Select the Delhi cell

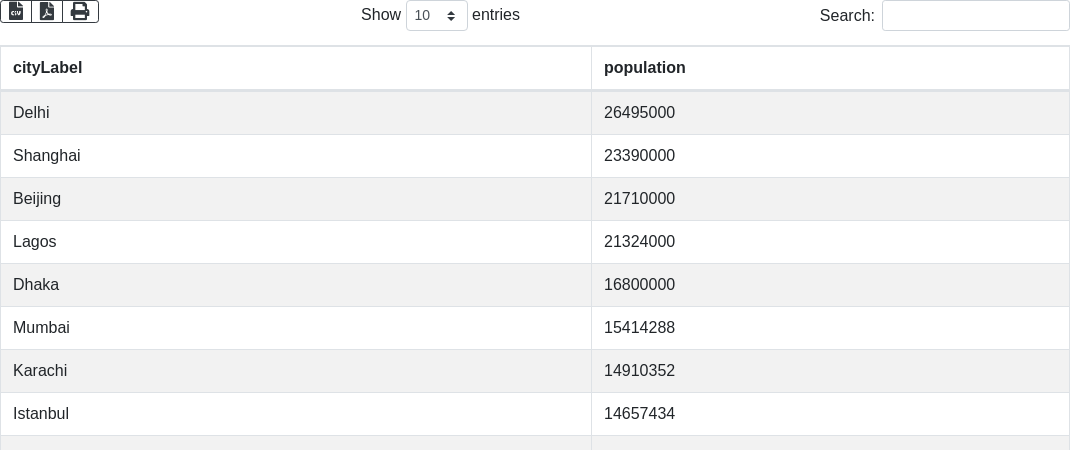[x=31, y=113]
